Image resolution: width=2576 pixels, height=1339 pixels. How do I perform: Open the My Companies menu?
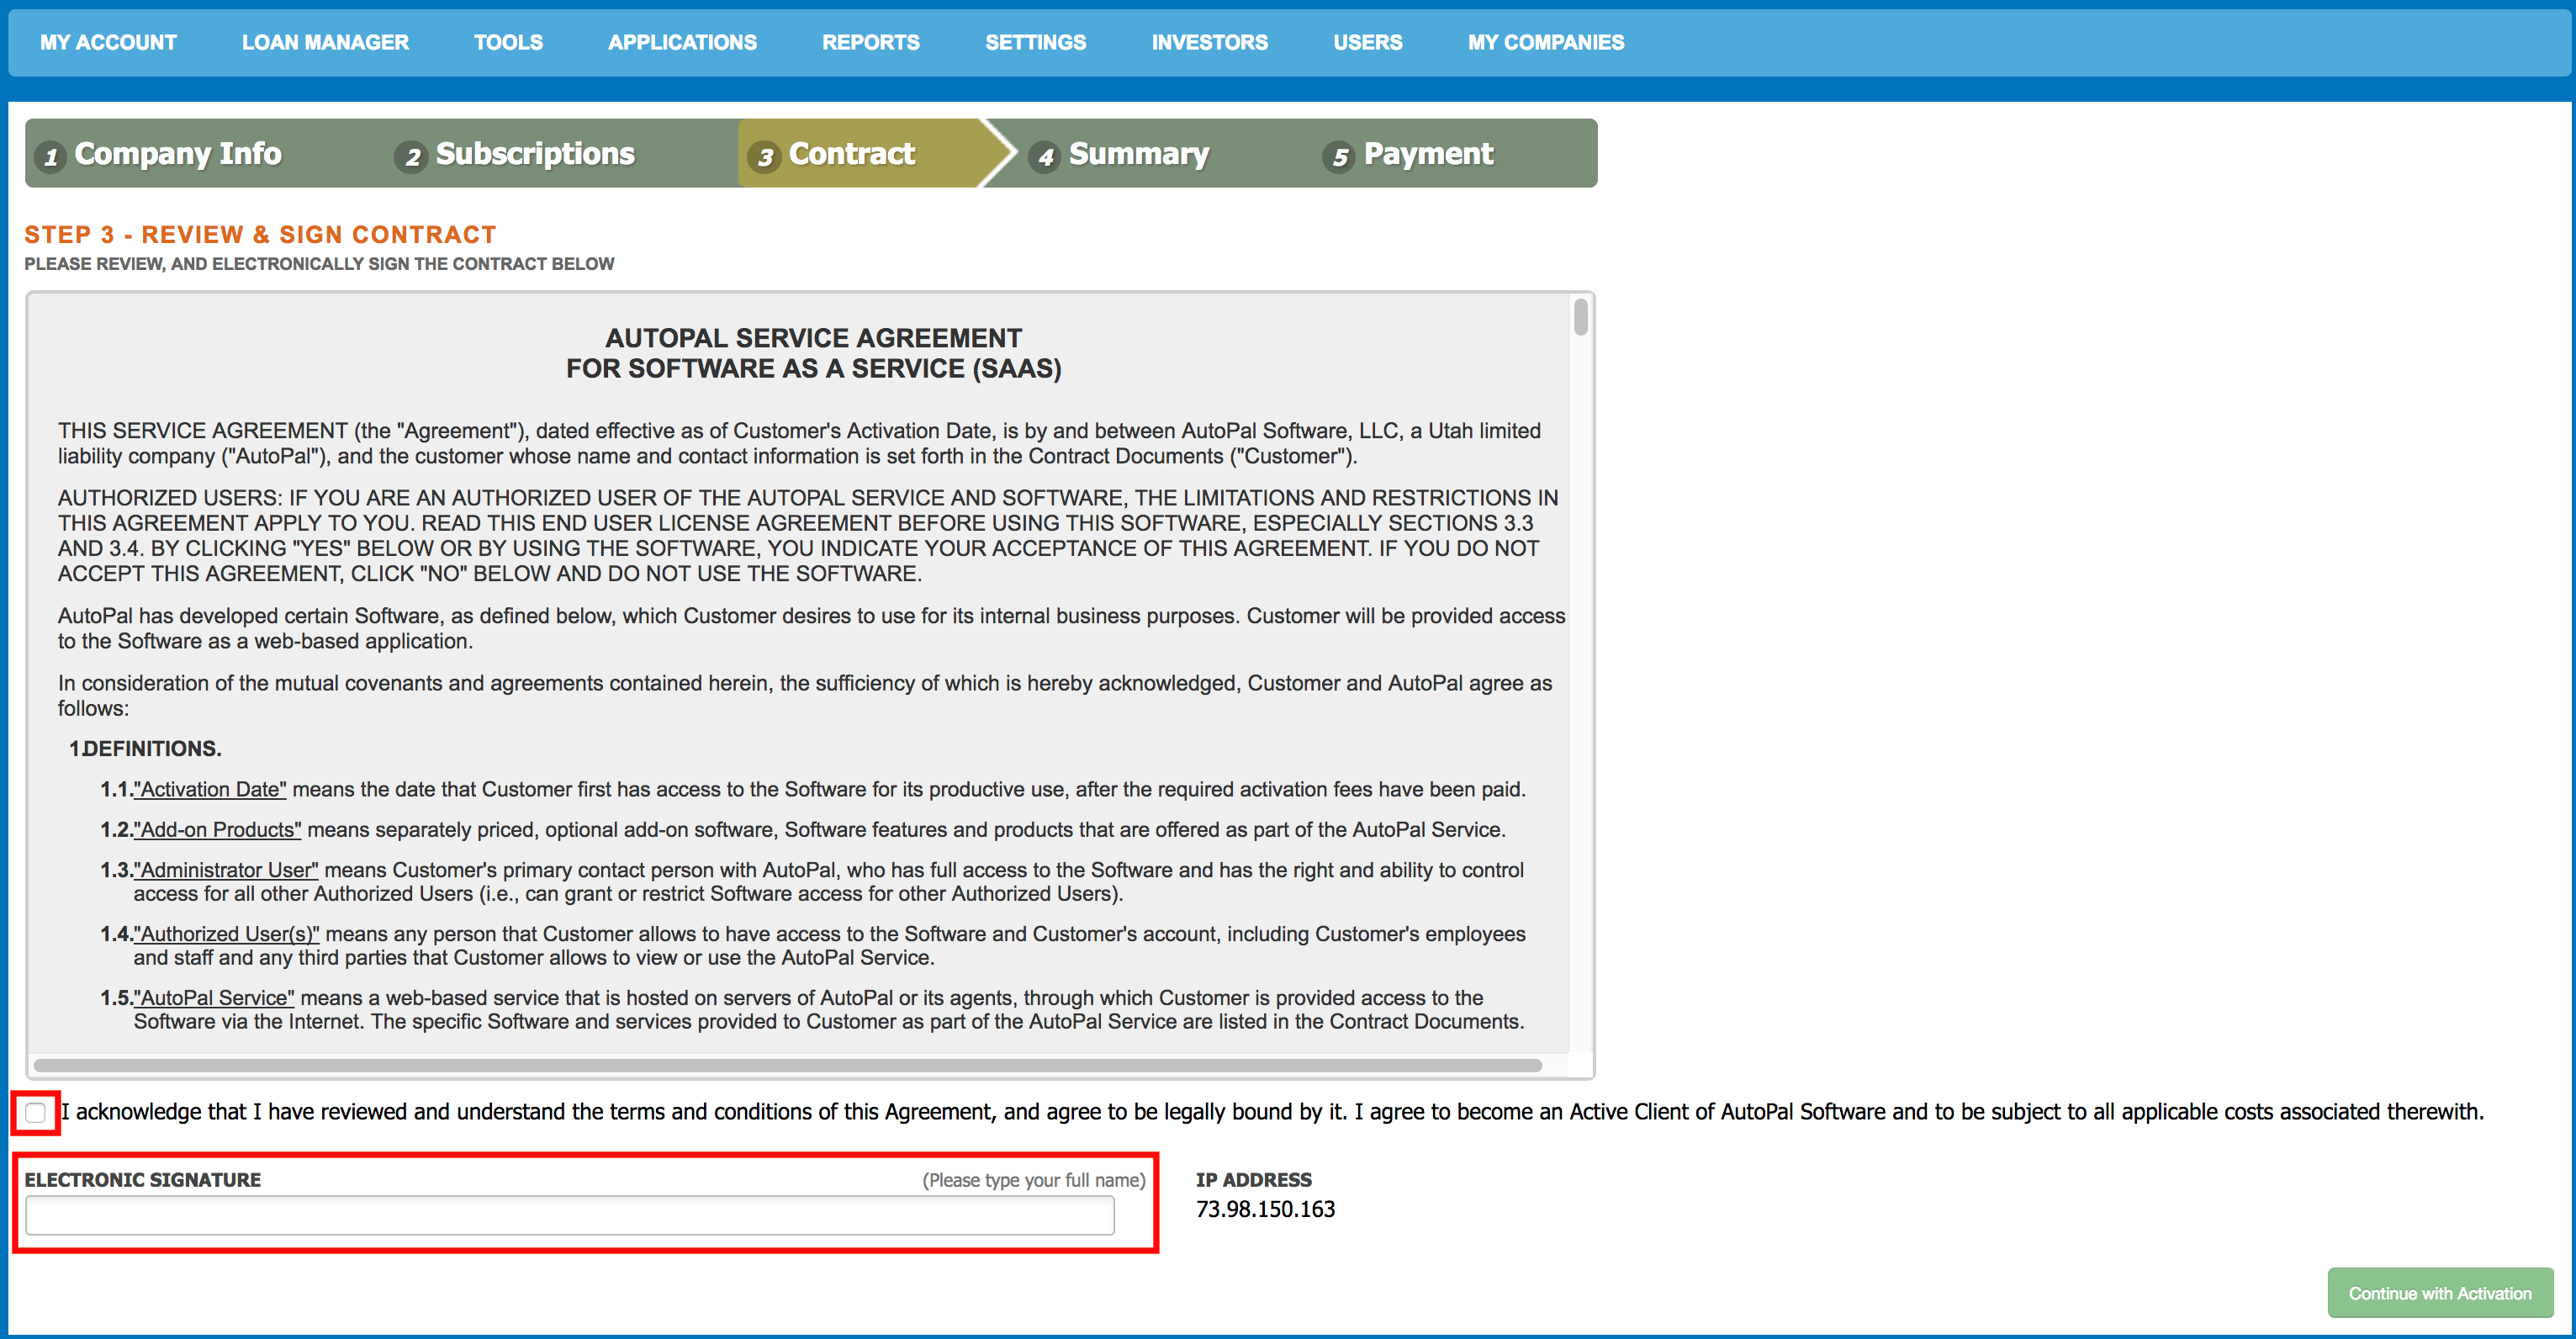click(x=1545, y=42)
